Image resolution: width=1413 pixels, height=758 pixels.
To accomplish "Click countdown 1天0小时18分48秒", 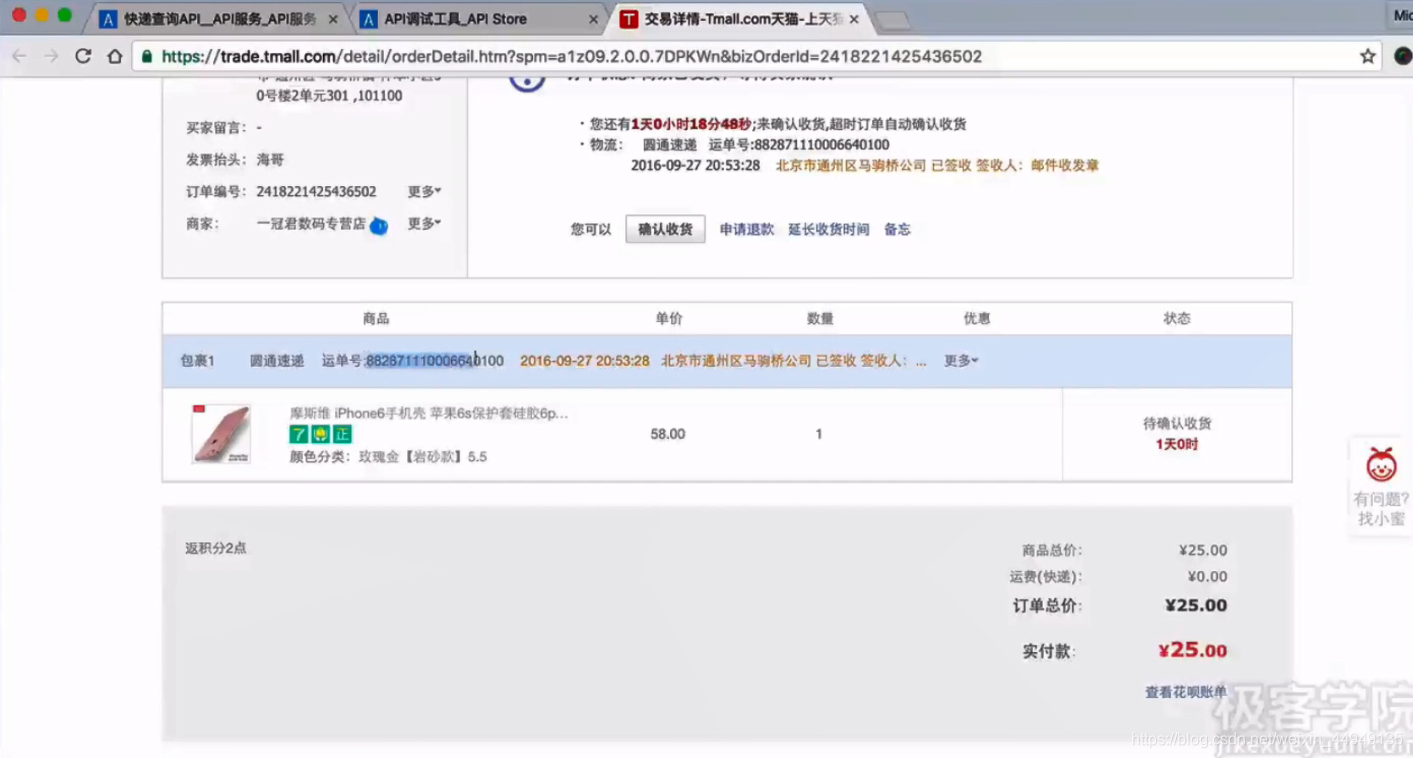I will click(x=691, y=124).
